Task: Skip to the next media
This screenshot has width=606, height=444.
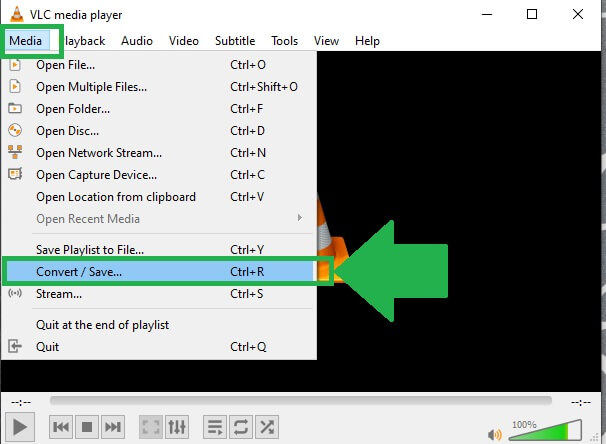Action: point(113,427)
